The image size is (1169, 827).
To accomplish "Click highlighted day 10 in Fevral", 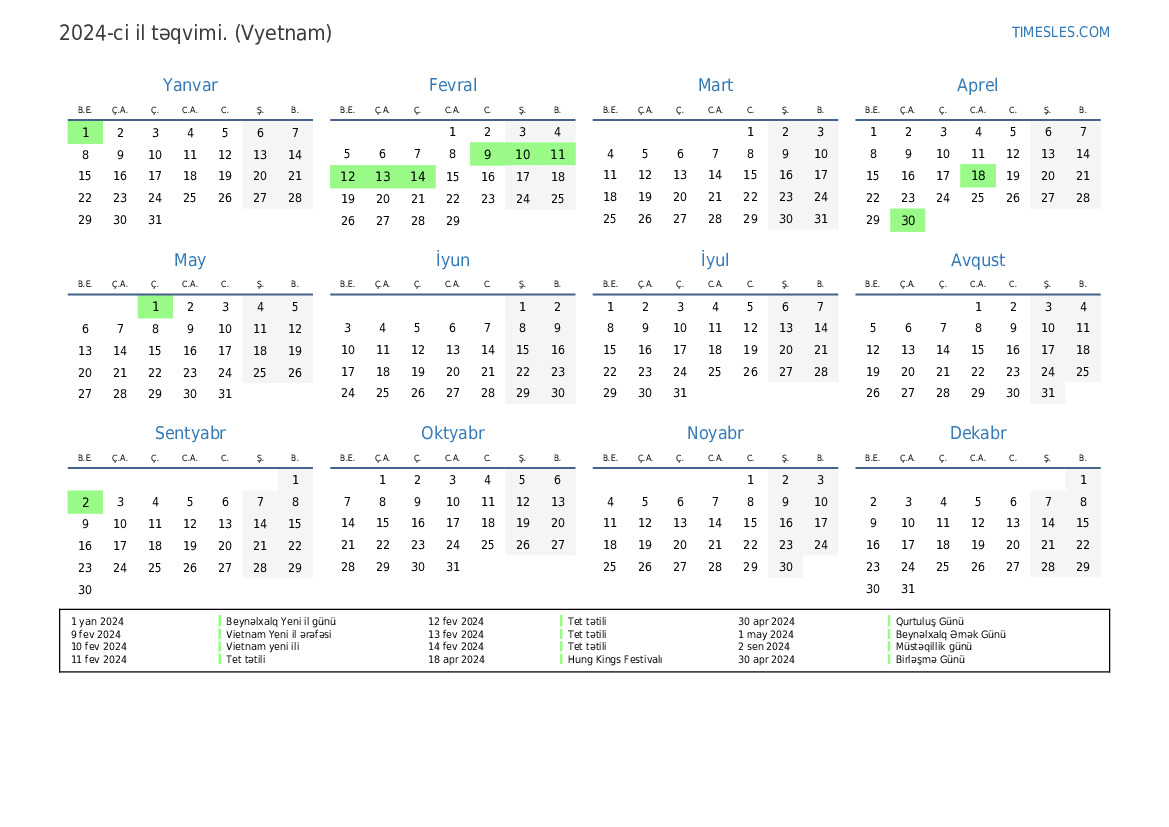I will click(x=523, y=154).
